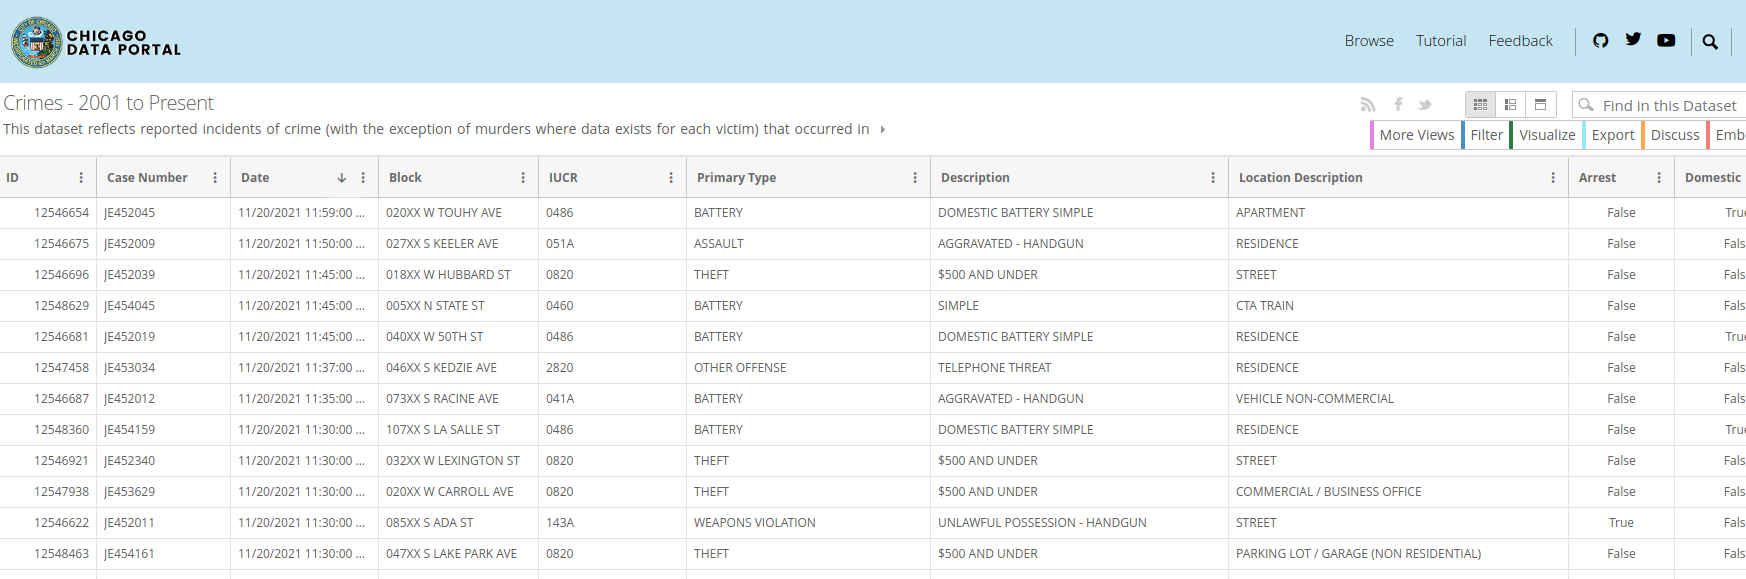Share dataset via Twitter bird icon
Viewport: 1746px width, 579px height.
pyautogui.click(x=1425, y=105)
